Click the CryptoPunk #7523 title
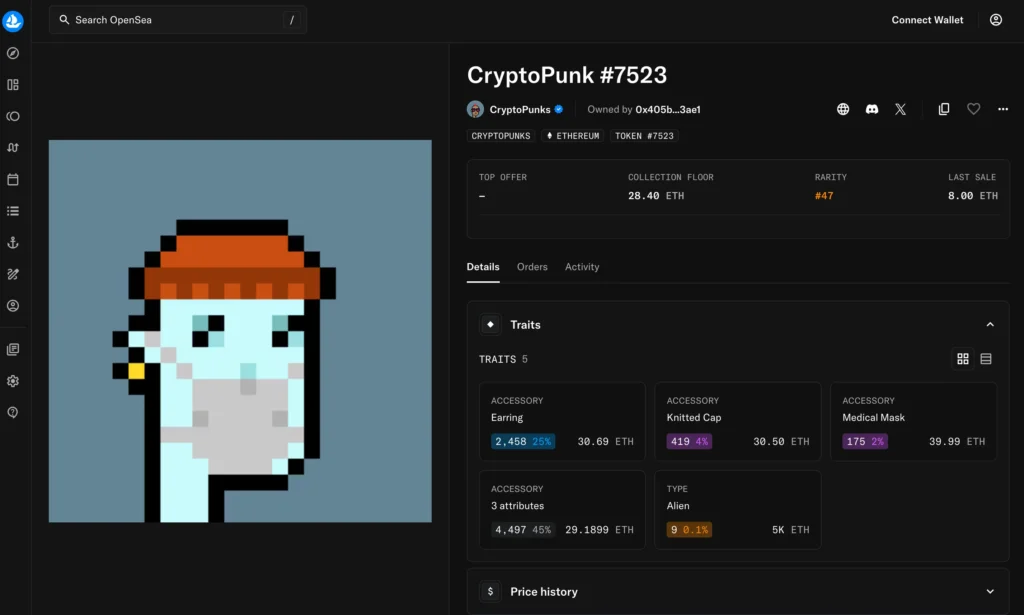 point(567,75)
